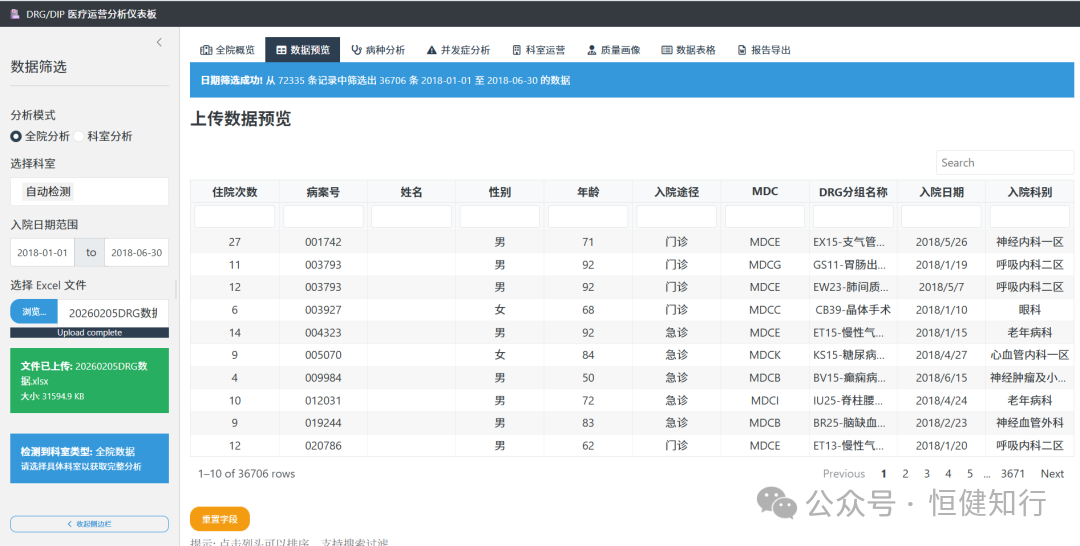Click patient number 012031 cell
The width and height of the screenshot is (1080, 546).
tap(323, 401)
